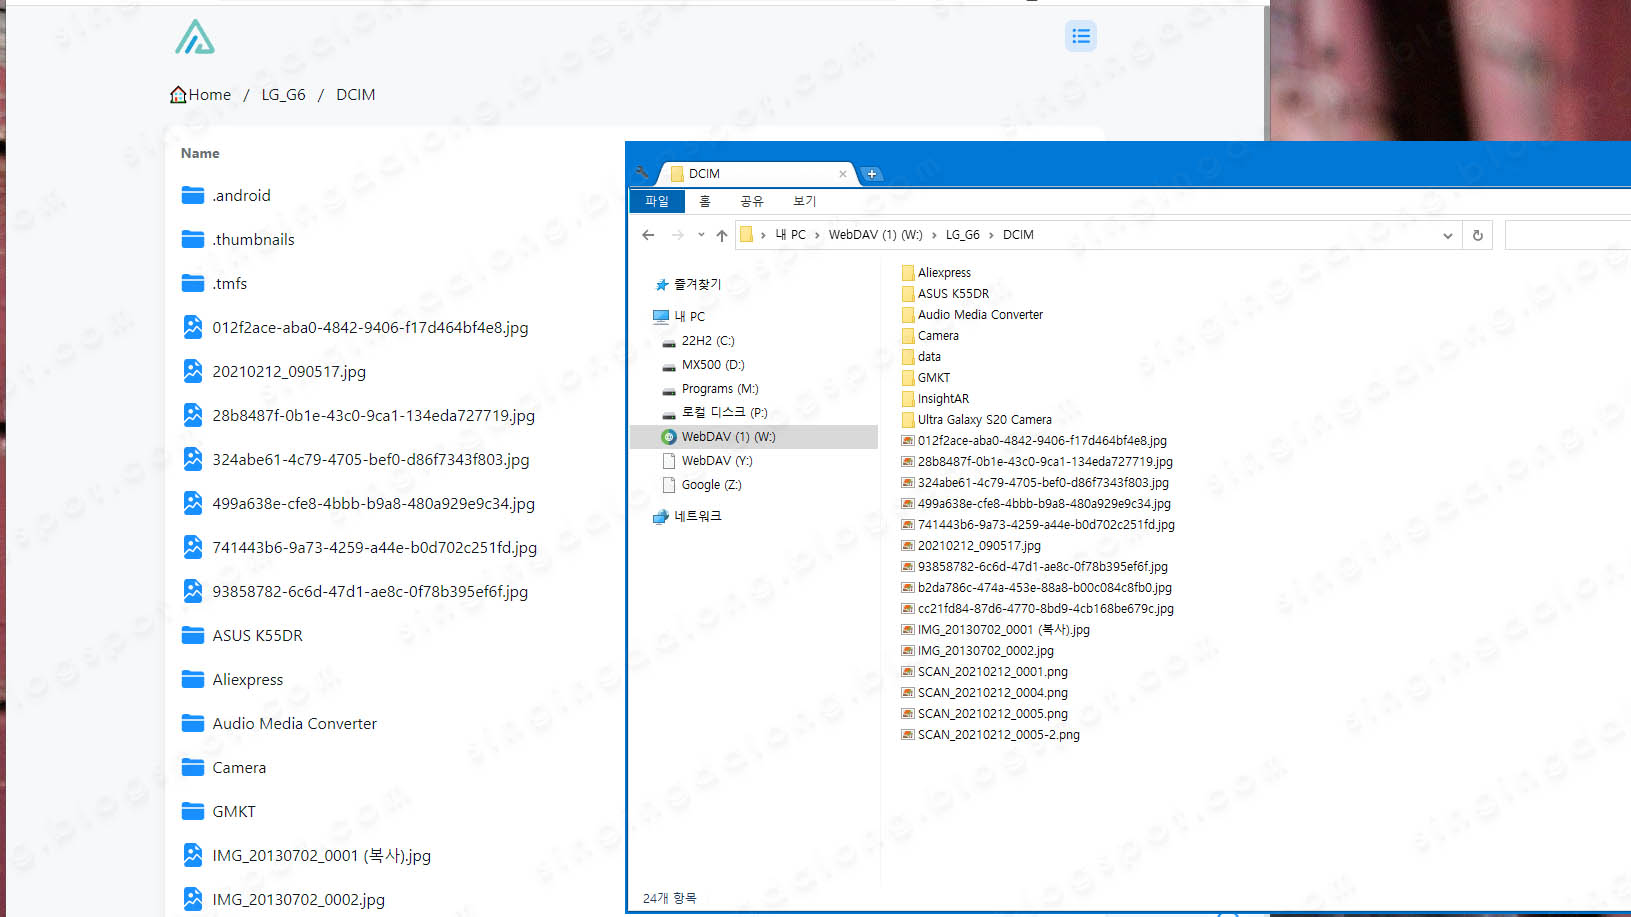This screenshot has height=917, width=1631.
Task: Go to the Home breadcrumb
Action: 201,94
